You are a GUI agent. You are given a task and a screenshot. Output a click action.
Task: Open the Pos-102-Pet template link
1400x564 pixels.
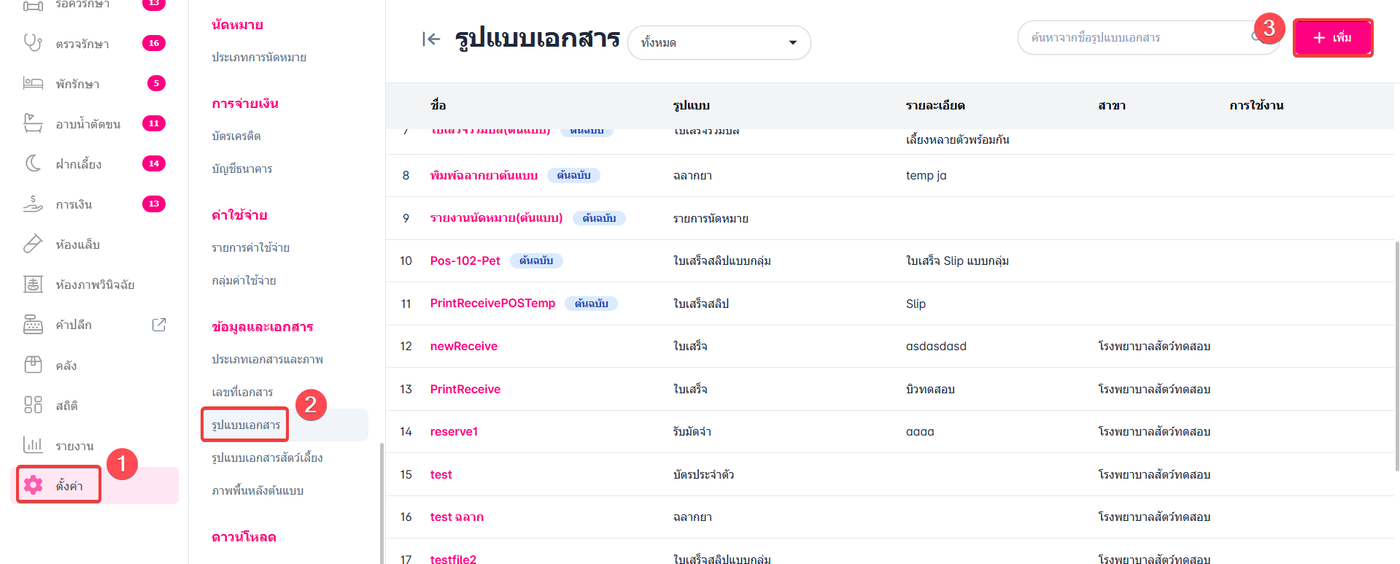tap(465, 261)
